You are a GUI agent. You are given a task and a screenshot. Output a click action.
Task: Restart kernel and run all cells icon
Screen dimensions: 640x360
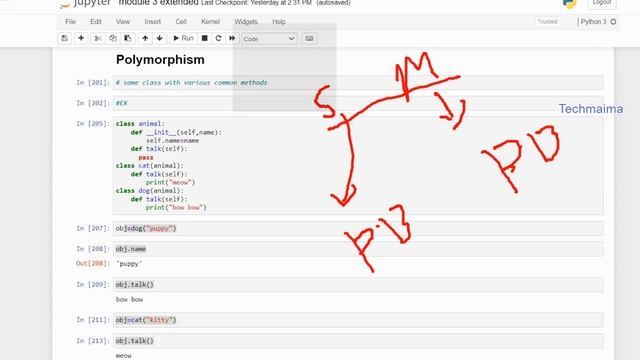click(x=232, y=38)
